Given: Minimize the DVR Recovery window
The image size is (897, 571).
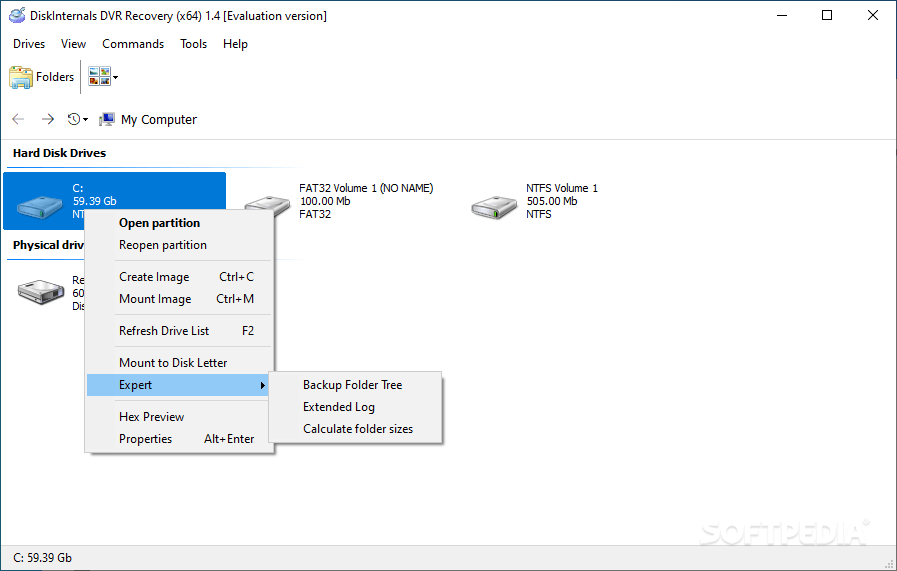Looking at the screenshot, I should point(782,15).
